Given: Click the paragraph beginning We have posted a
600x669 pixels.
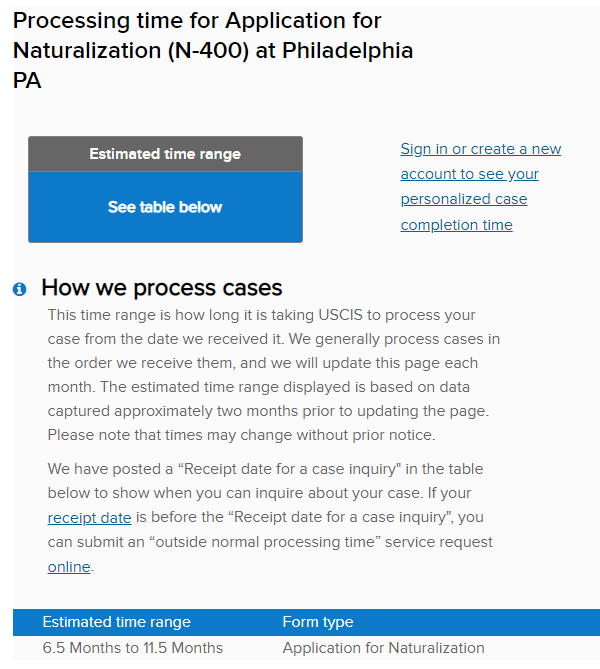Looking at the screenshot, I should click(270, 518).
